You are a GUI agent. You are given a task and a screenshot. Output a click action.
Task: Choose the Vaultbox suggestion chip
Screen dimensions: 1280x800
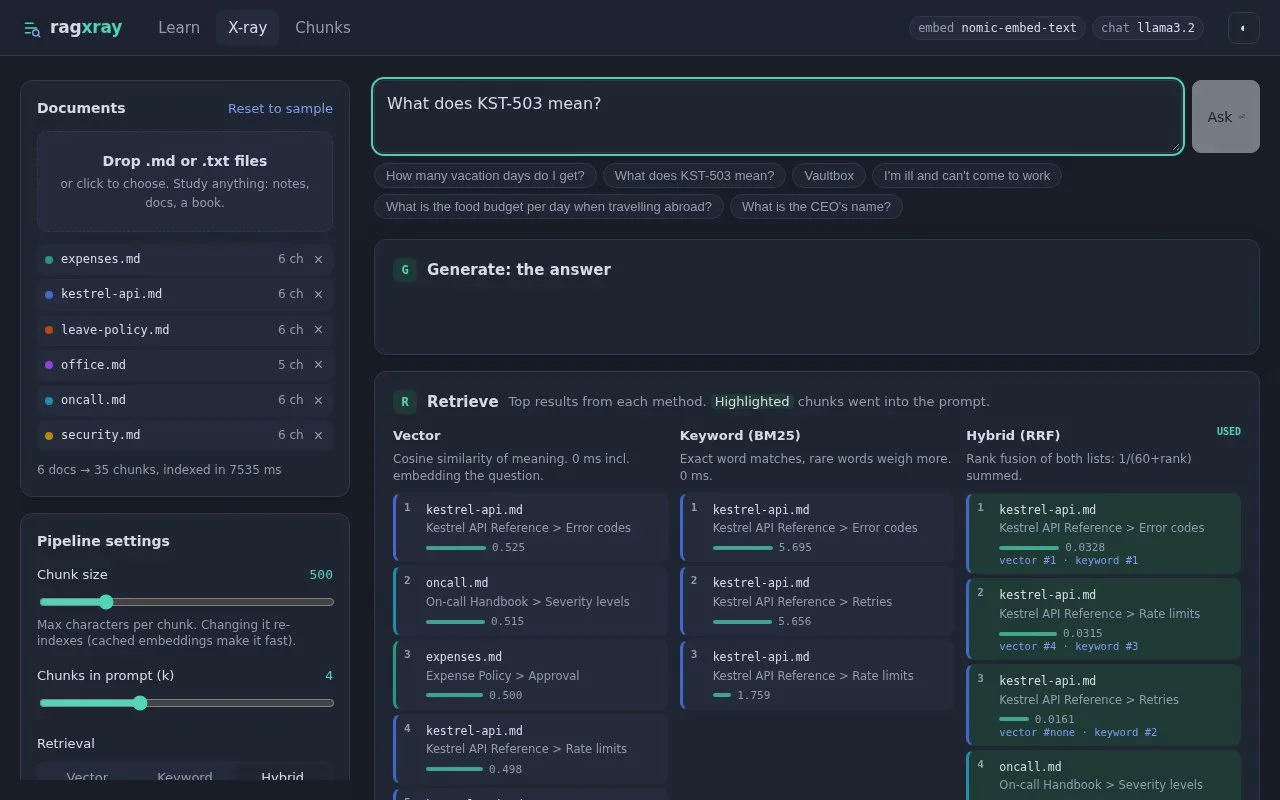[x=829, y=176]
